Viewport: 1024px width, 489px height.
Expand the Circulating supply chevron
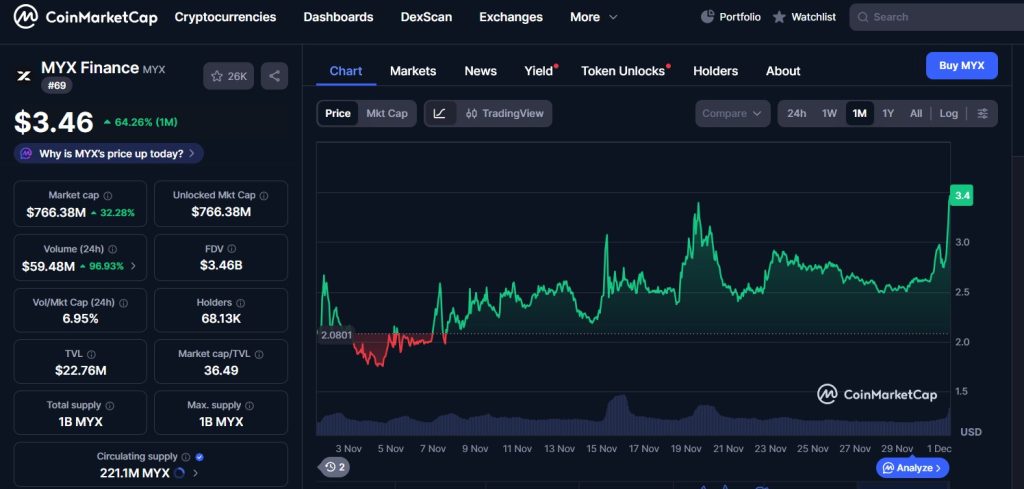(x=195, y=473)
